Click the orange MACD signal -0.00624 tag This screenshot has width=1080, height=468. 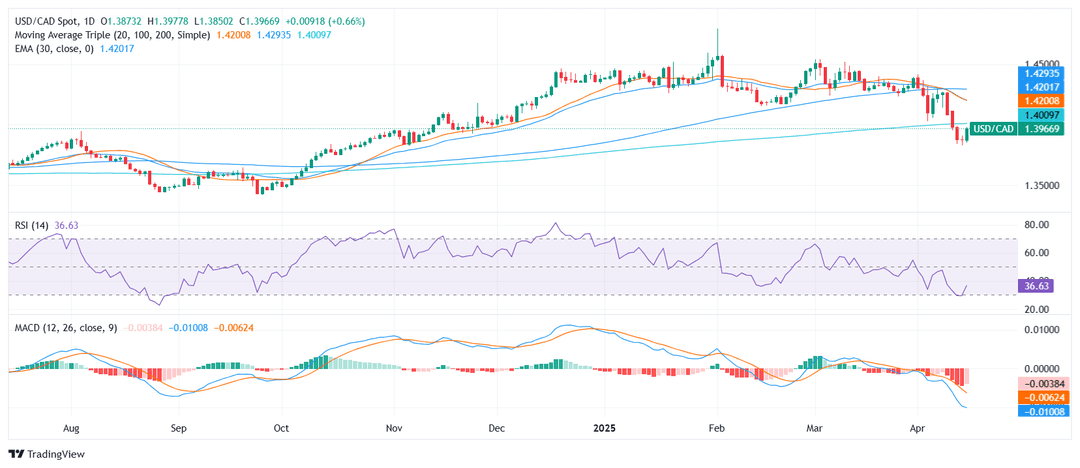1043,397
